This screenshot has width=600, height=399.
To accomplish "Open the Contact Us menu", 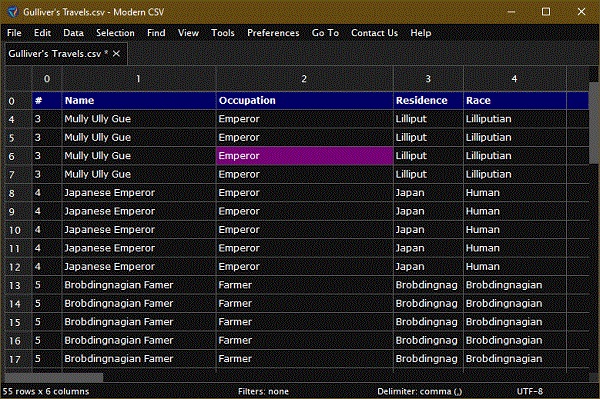I will point(374,33).
